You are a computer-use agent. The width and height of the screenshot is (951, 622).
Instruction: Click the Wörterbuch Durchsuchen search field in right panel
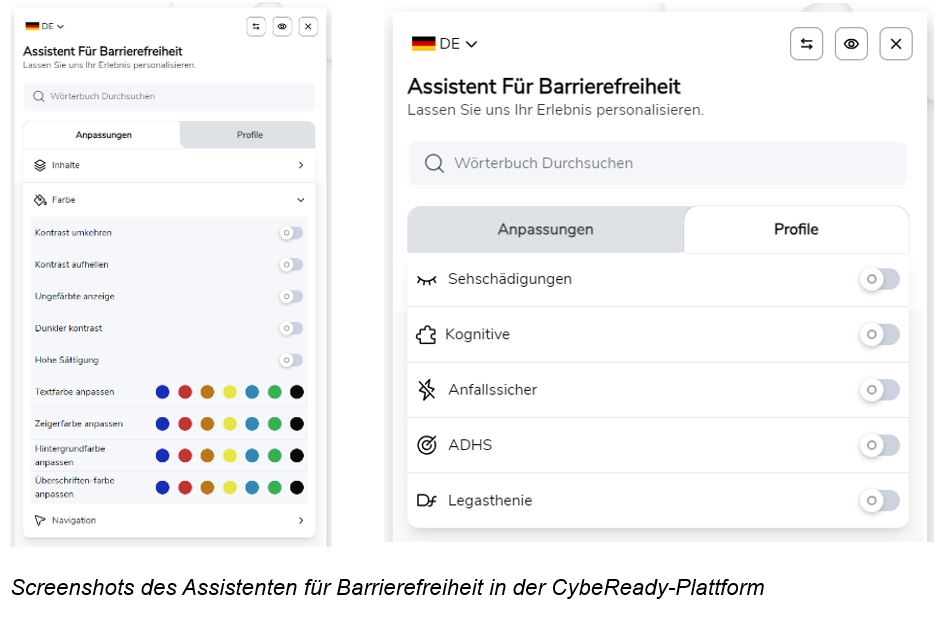(x=657, y=163)
